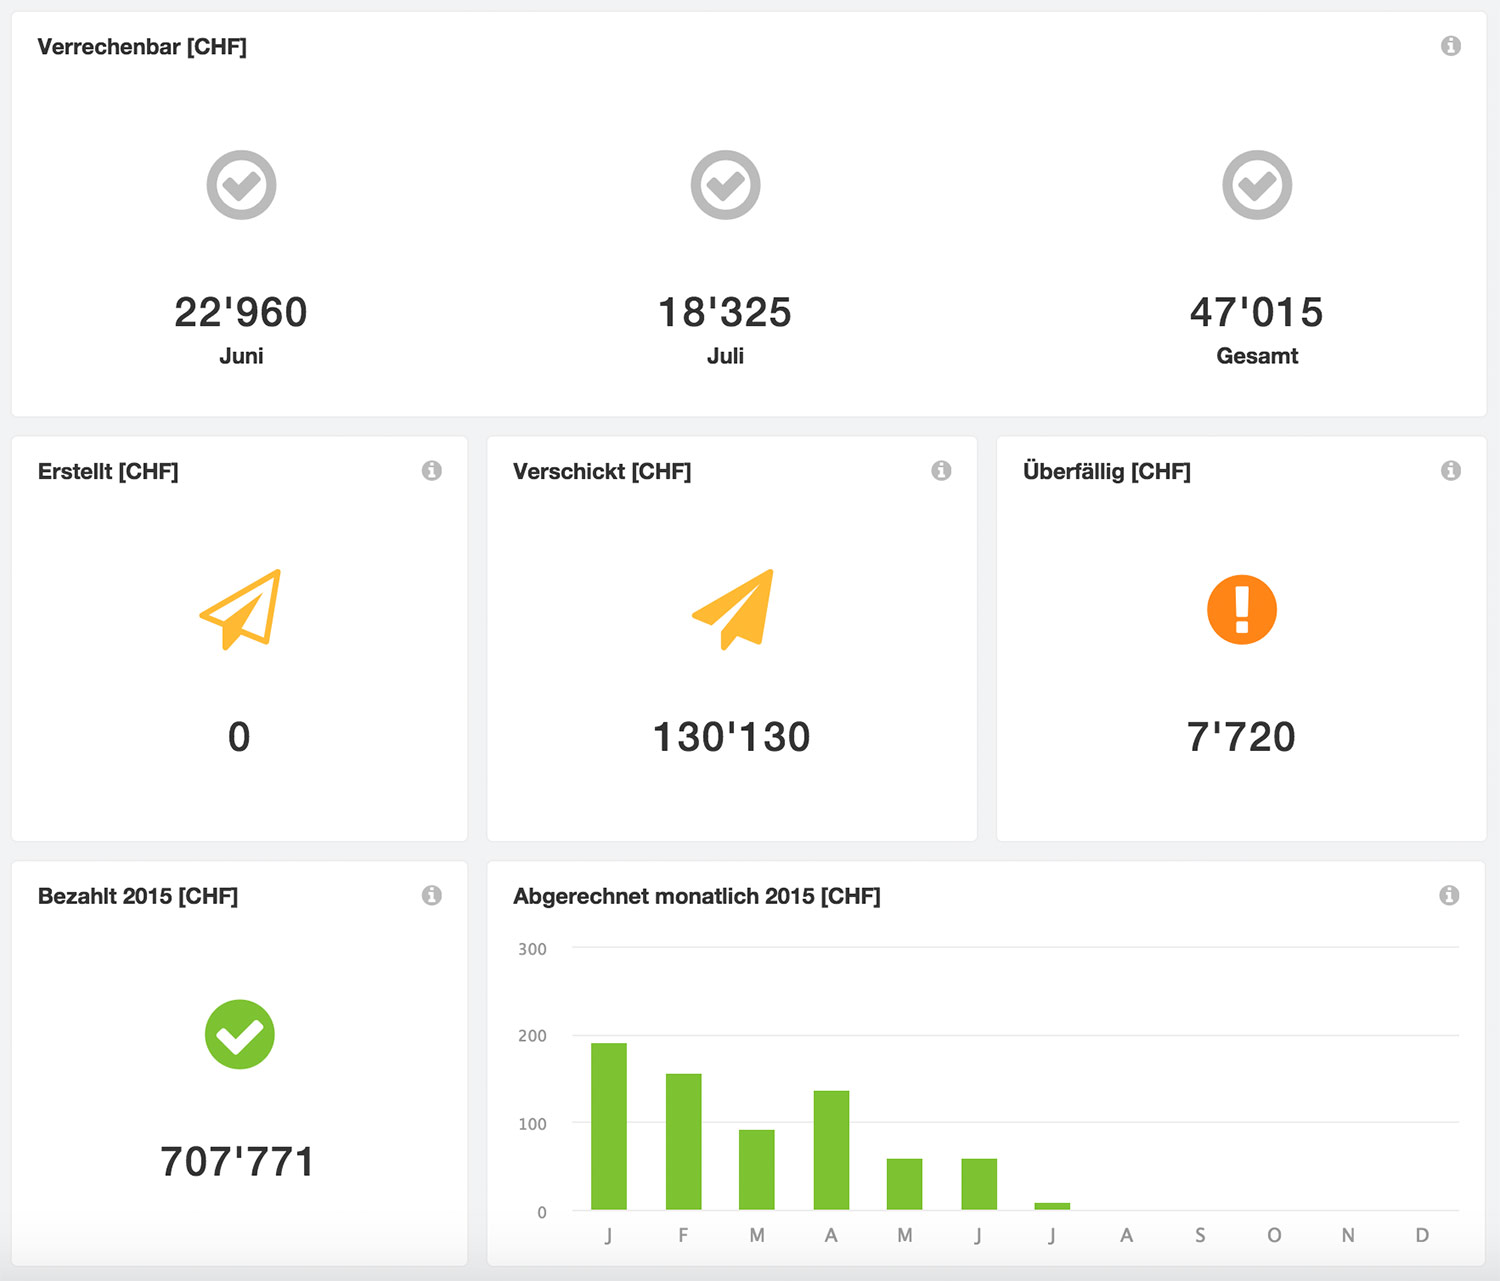This screenshot has width=1500, height=1281.
Task: Click the tallest bar, the January bar
Action: point(609,1126)
